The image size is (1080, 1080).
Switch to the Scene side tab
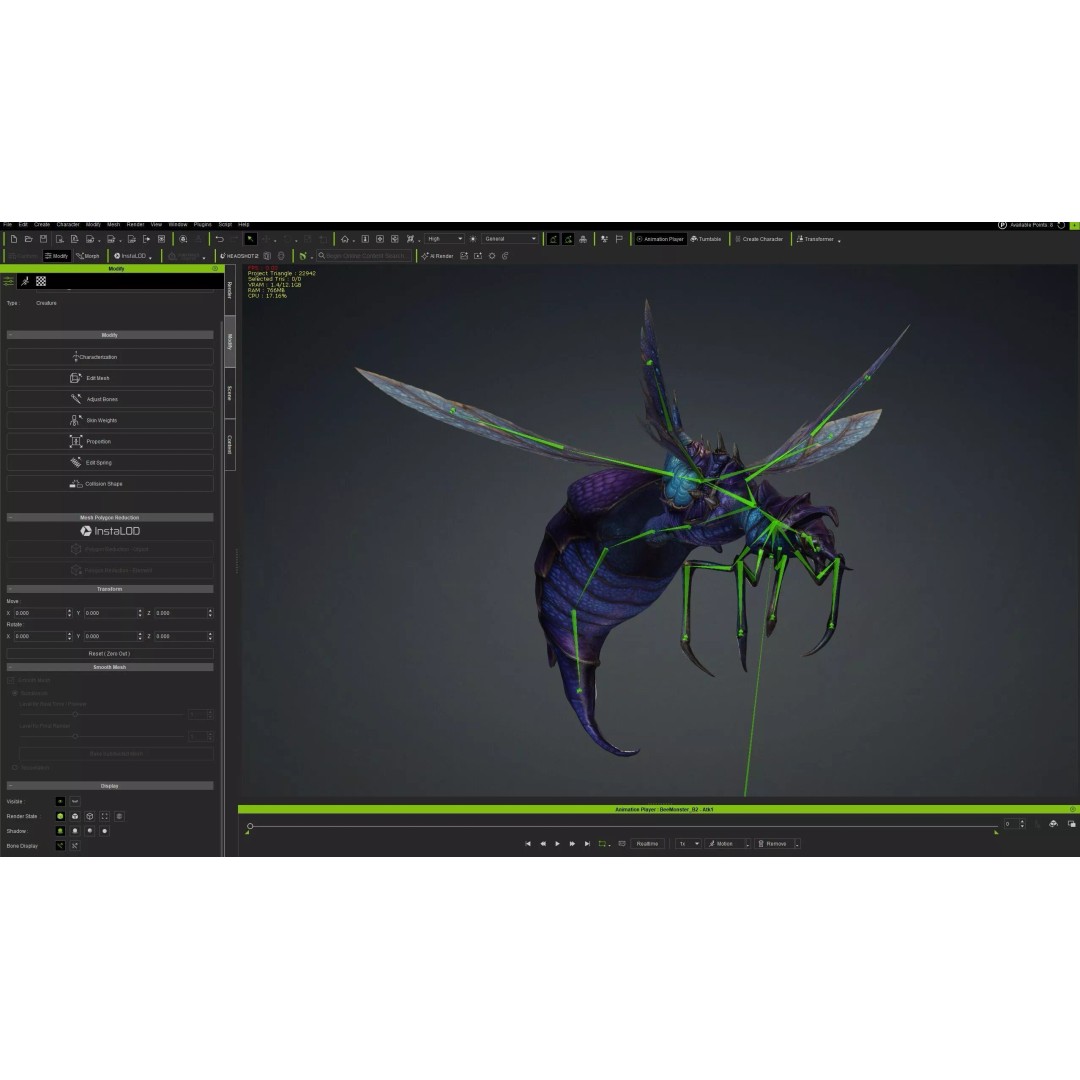click(x=230, y=393)
